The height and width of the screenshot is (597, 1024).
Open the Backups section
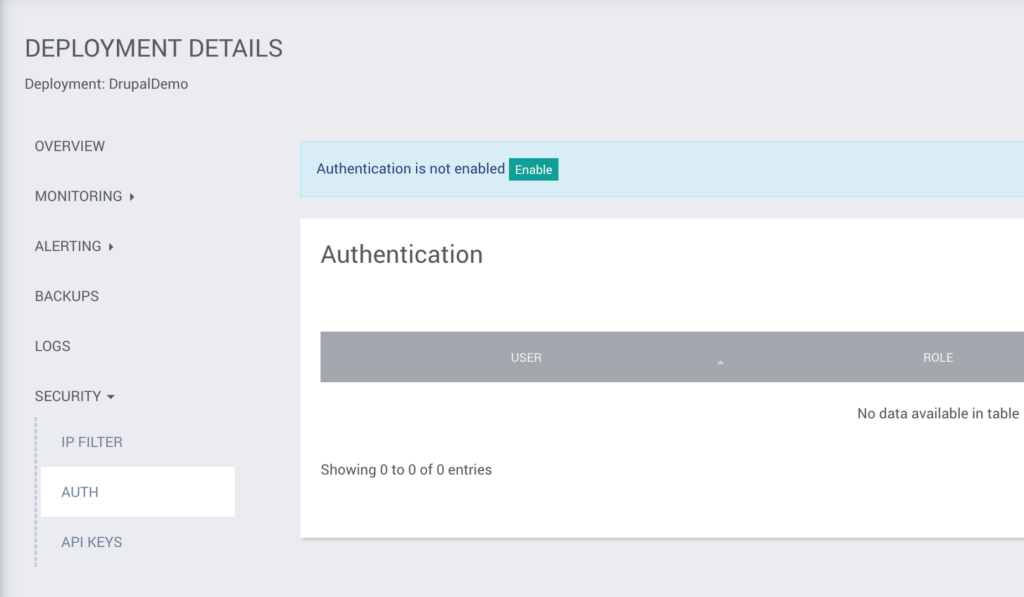pos(67,297)
